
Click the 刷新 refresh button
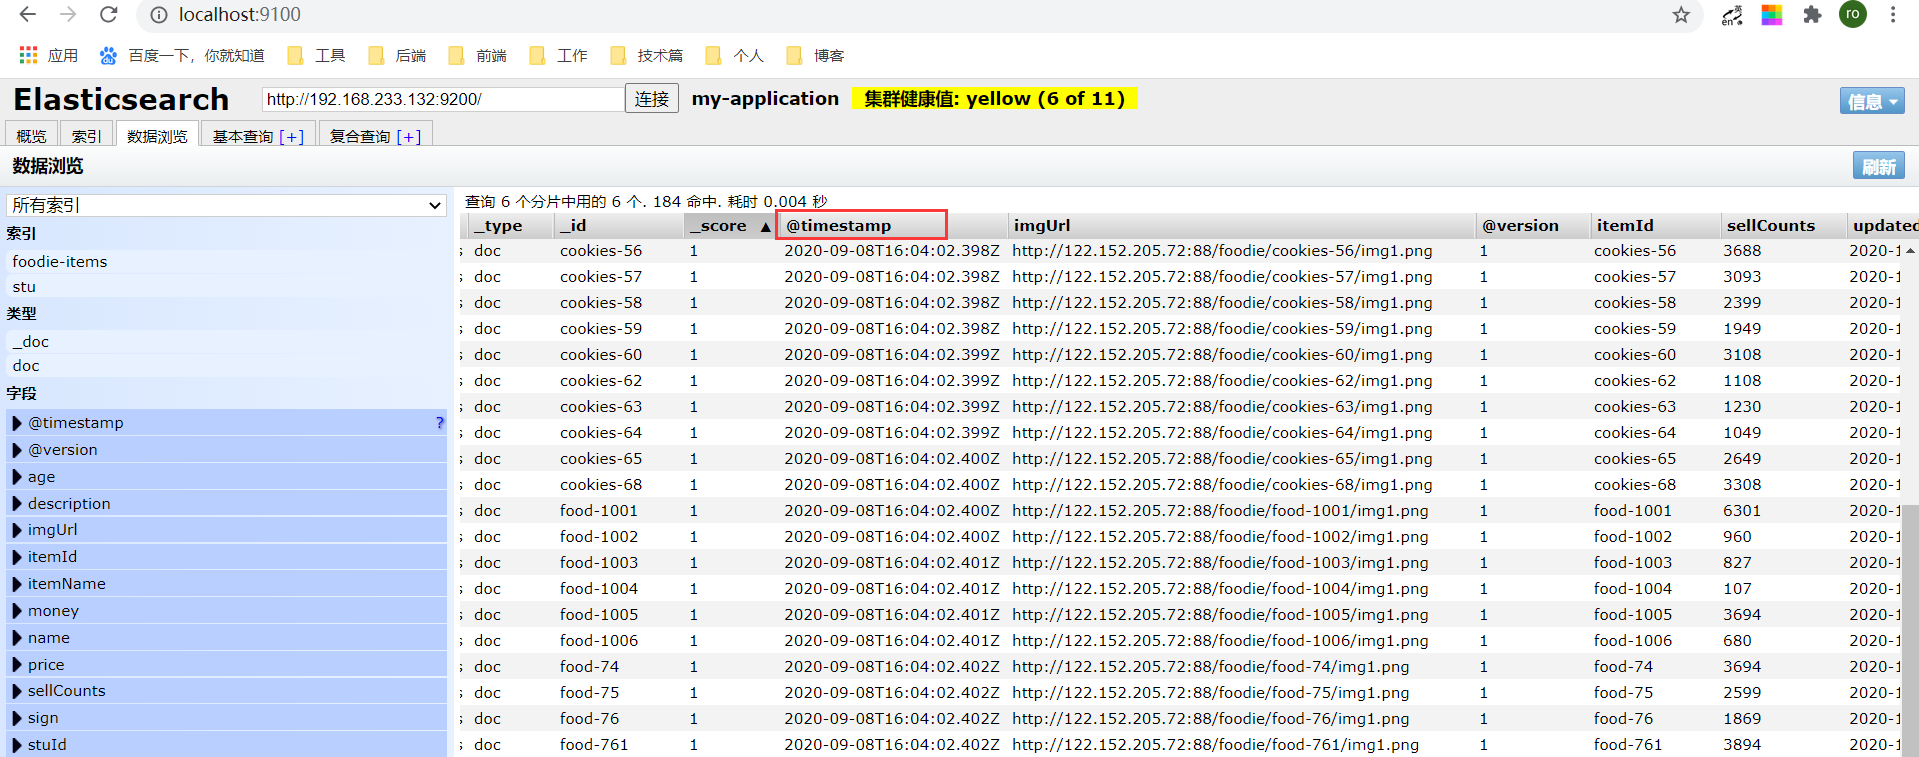[1879, 166]
